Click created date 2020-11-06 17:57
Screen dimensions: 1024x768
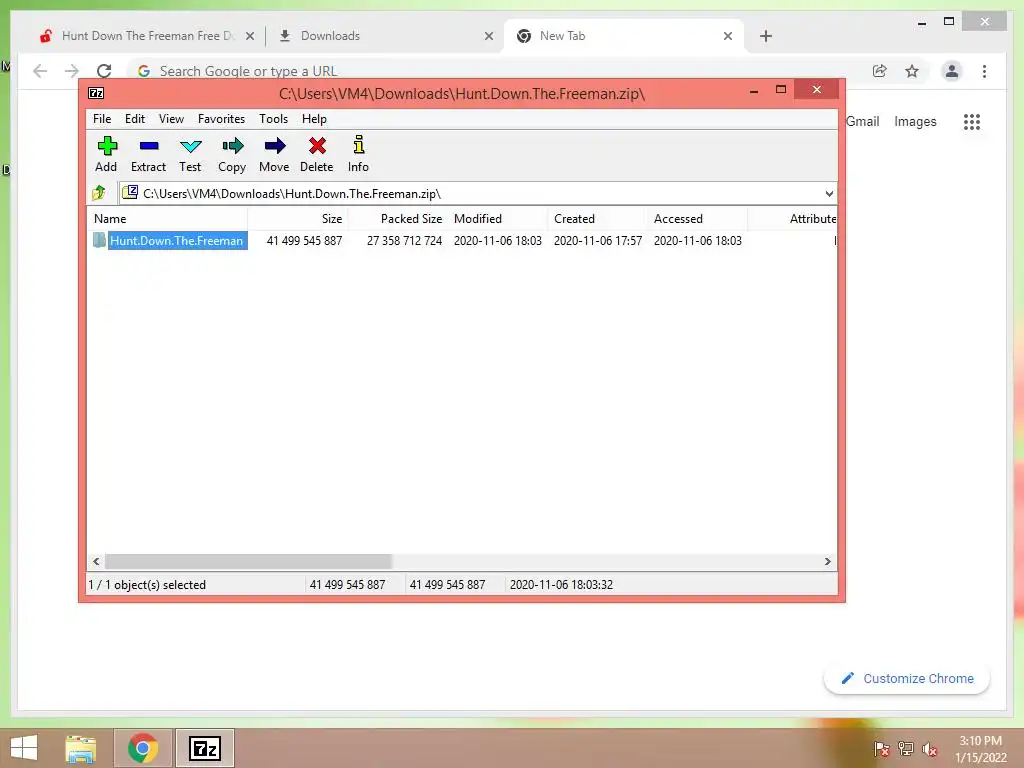(598, 240)
